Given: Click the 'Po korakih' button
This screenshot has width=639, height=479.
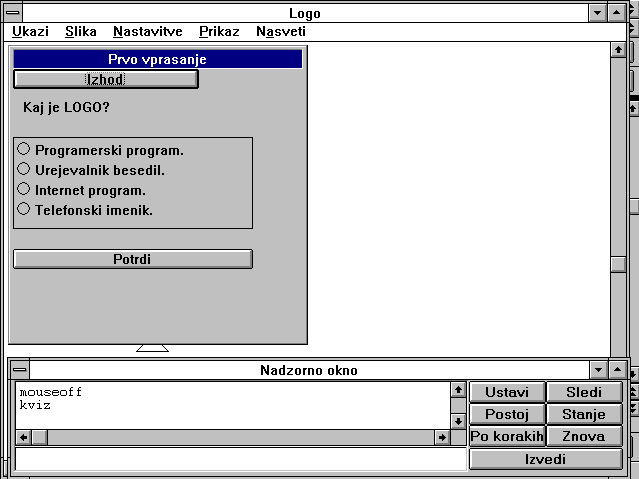Looking at the screenshot, I should pyautogui.click(x=507, y=436).
